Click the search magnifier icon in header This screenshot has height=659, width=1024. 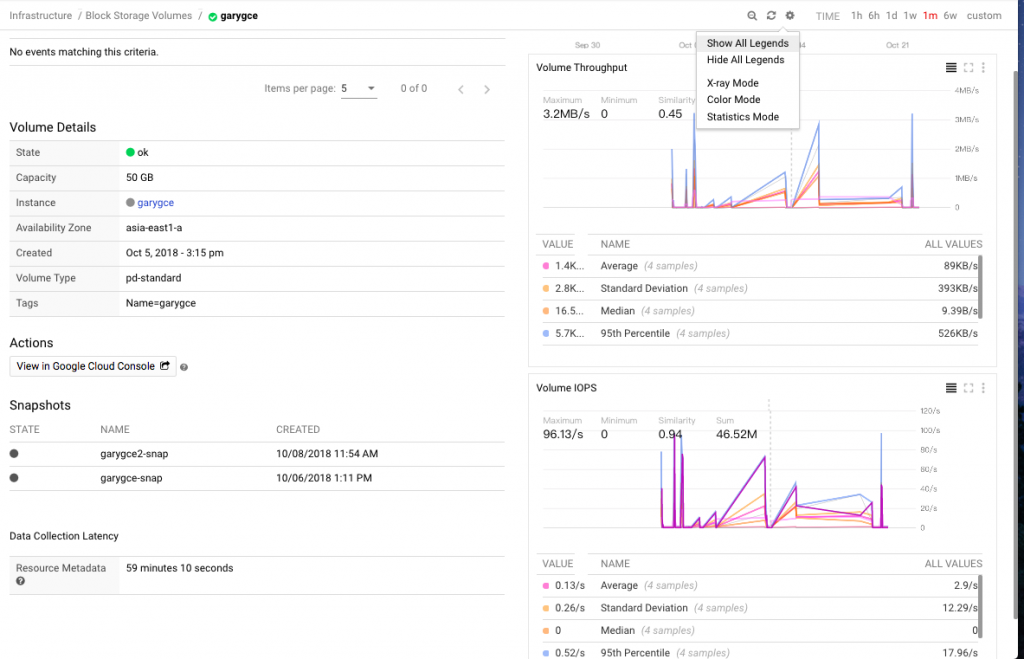tap(752, 16)
